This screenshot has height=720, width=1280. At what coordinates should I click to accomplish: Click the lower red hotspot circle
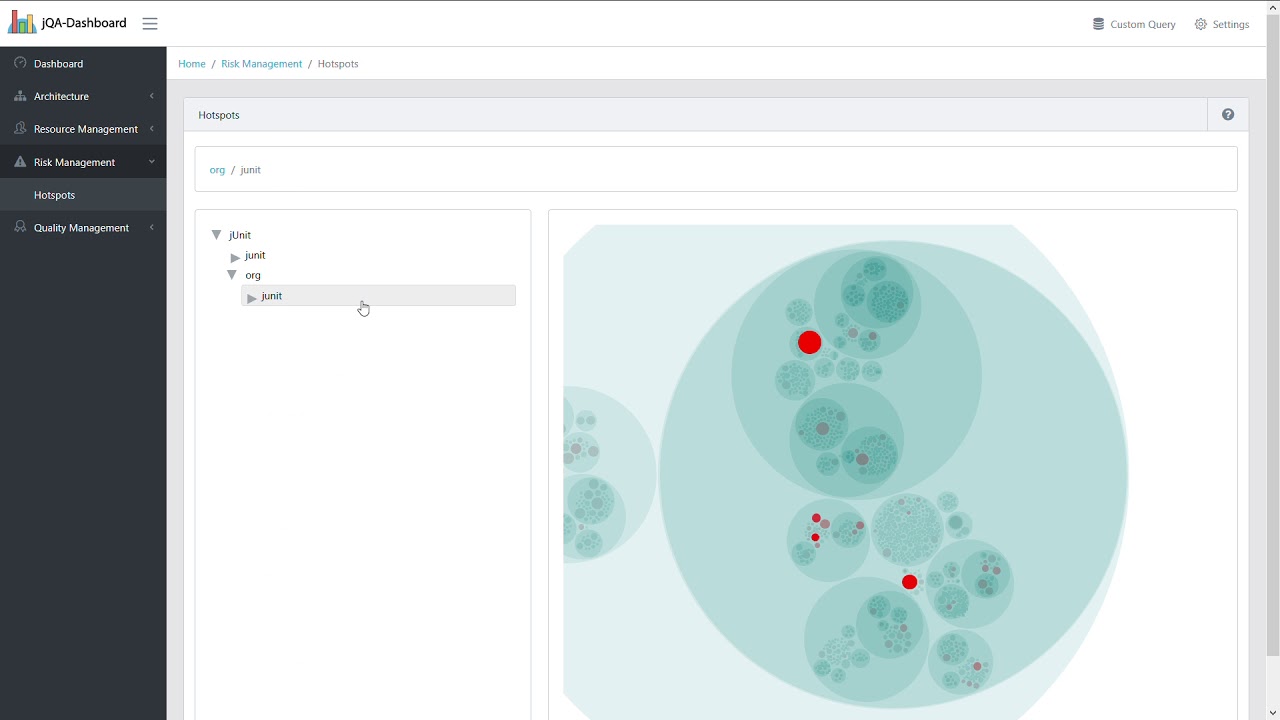[909, 582]
